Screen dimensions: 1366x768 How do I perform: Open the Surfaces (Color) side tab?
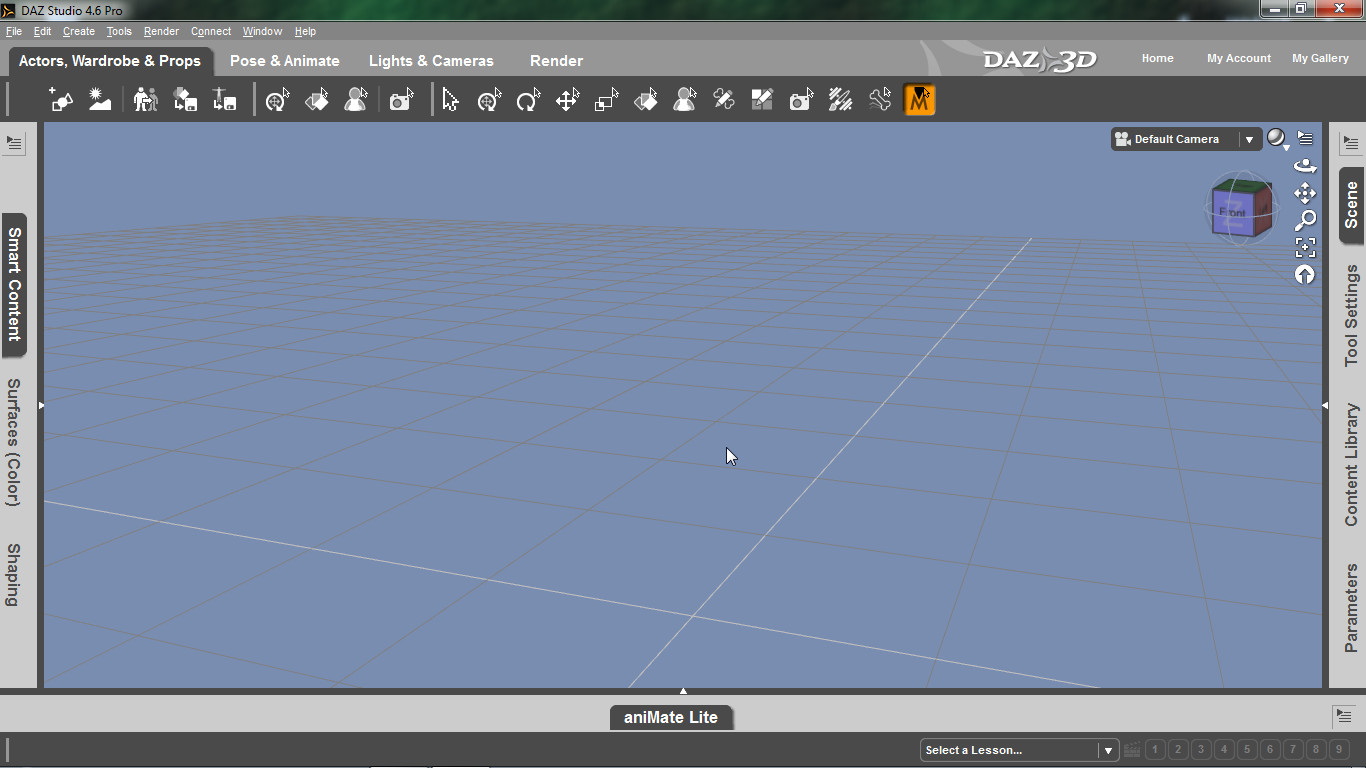(x=14, y=442)
